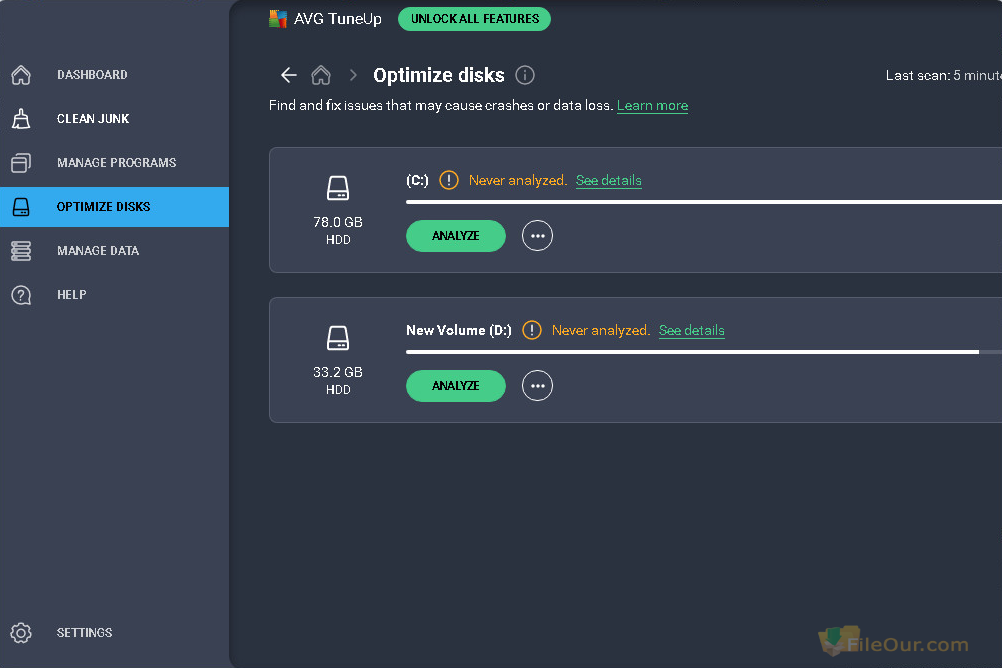Click Never analyzed status for New Volume (D:)
1002x668 pixels.
(601, 330)
